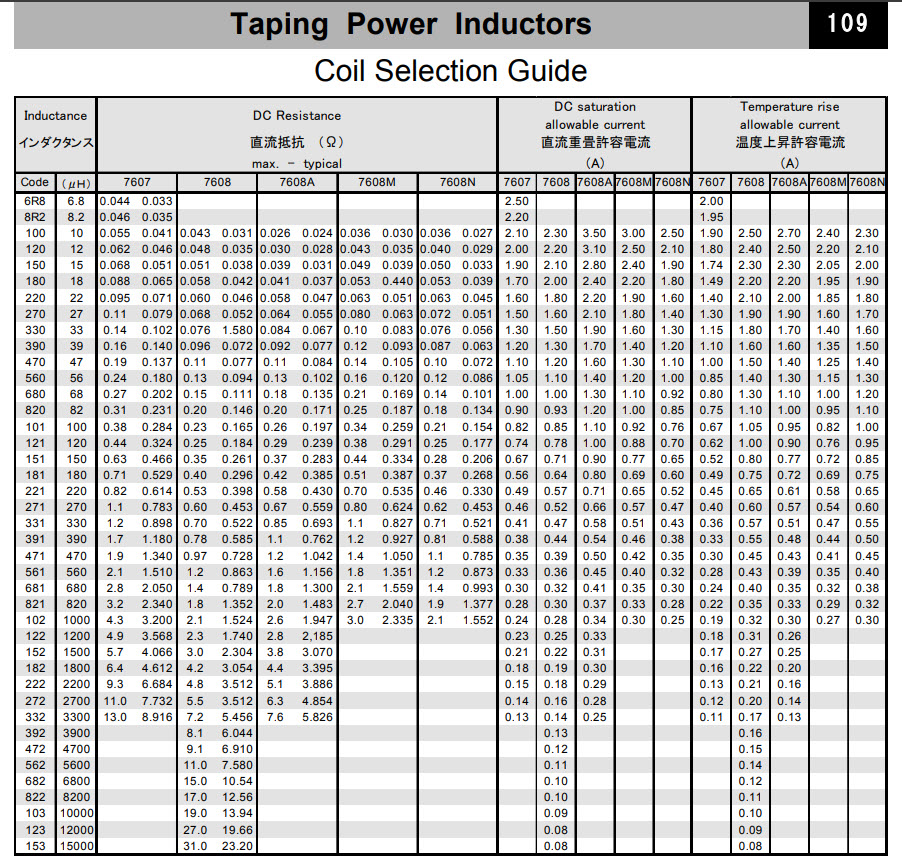
Task: Click the Taping Power Inductors title
Action: (x=410, y=24)
